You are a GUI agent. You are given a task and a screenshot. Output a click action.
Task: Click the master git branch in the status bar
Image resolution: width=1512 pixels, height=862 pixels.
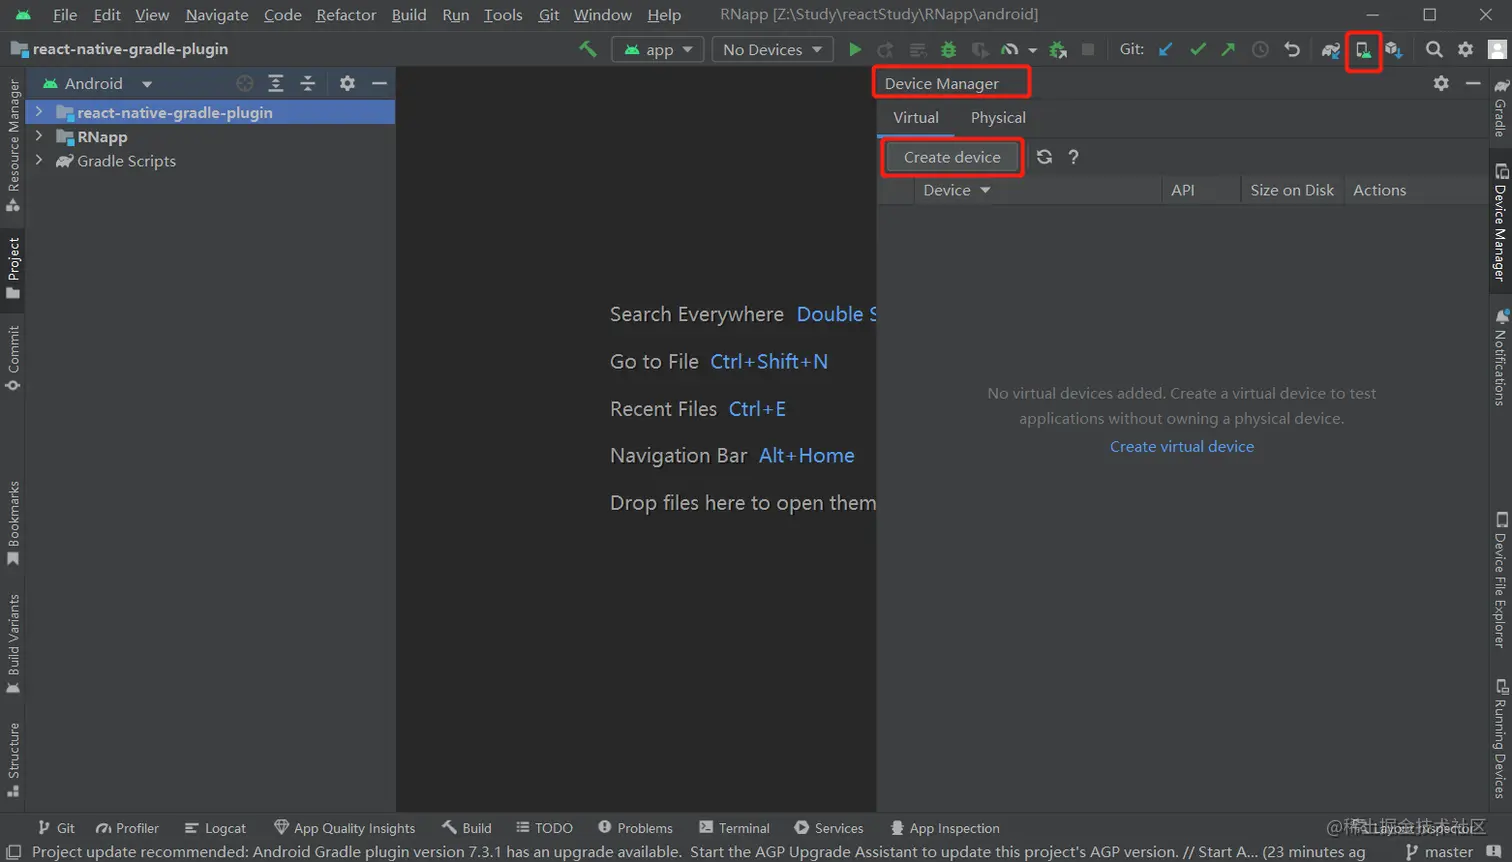[1440, 852]
